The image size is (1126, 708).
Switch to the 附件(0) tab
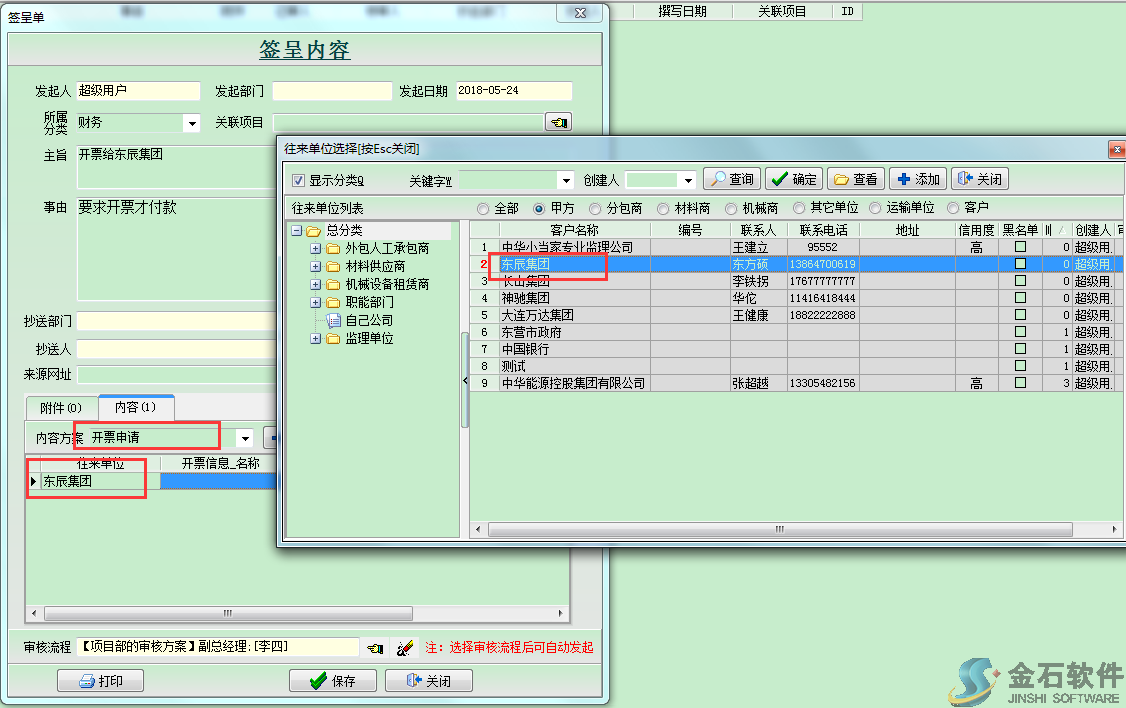coord(62,409)
